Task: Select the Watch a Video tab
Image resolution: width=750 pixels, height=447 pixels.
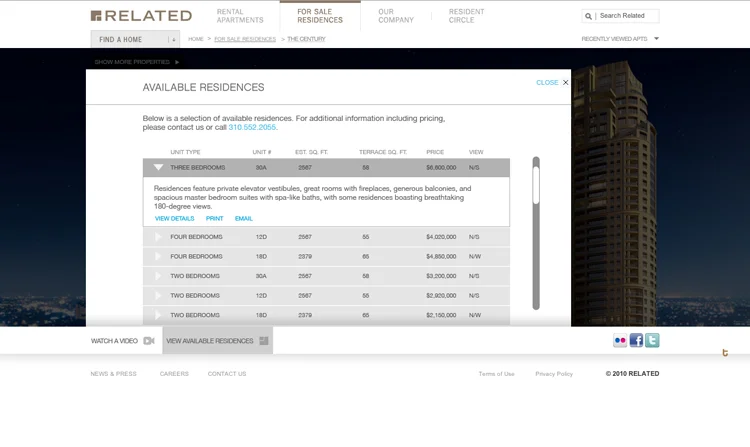Action: 122,341
